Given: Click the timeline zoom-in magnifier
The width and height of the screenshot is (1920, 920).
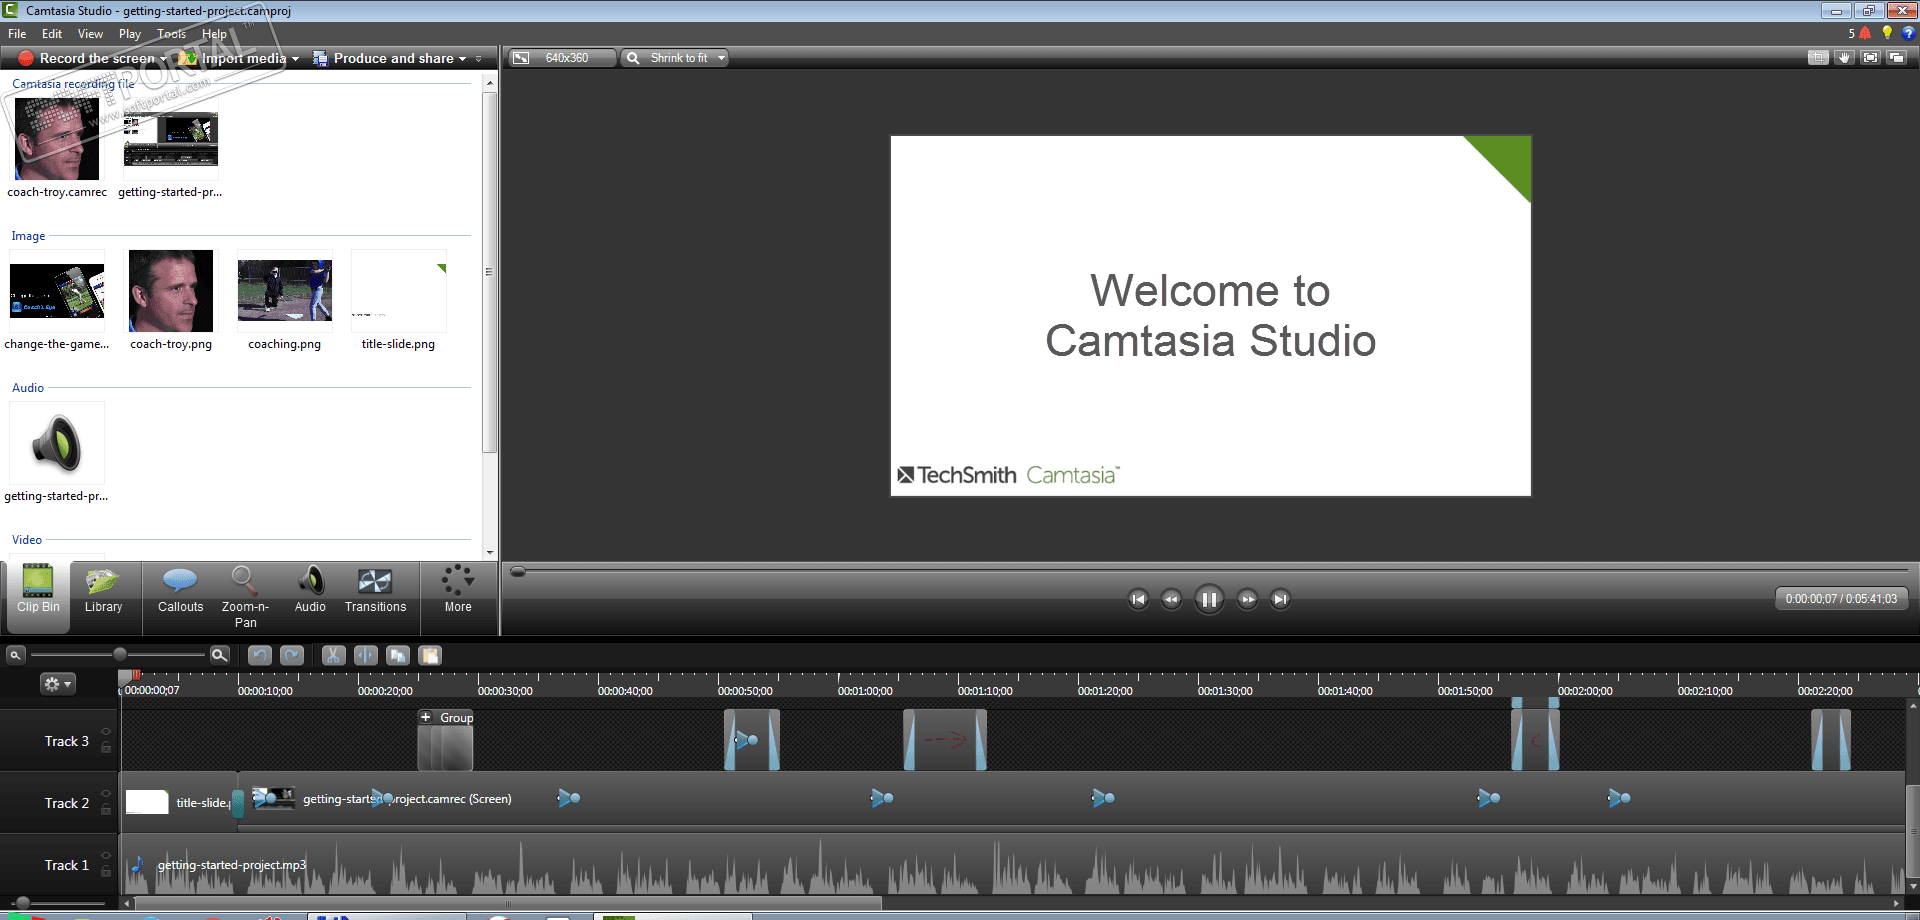Looking at the screenshot, I should pyautogui.click(x=220, y=655).
